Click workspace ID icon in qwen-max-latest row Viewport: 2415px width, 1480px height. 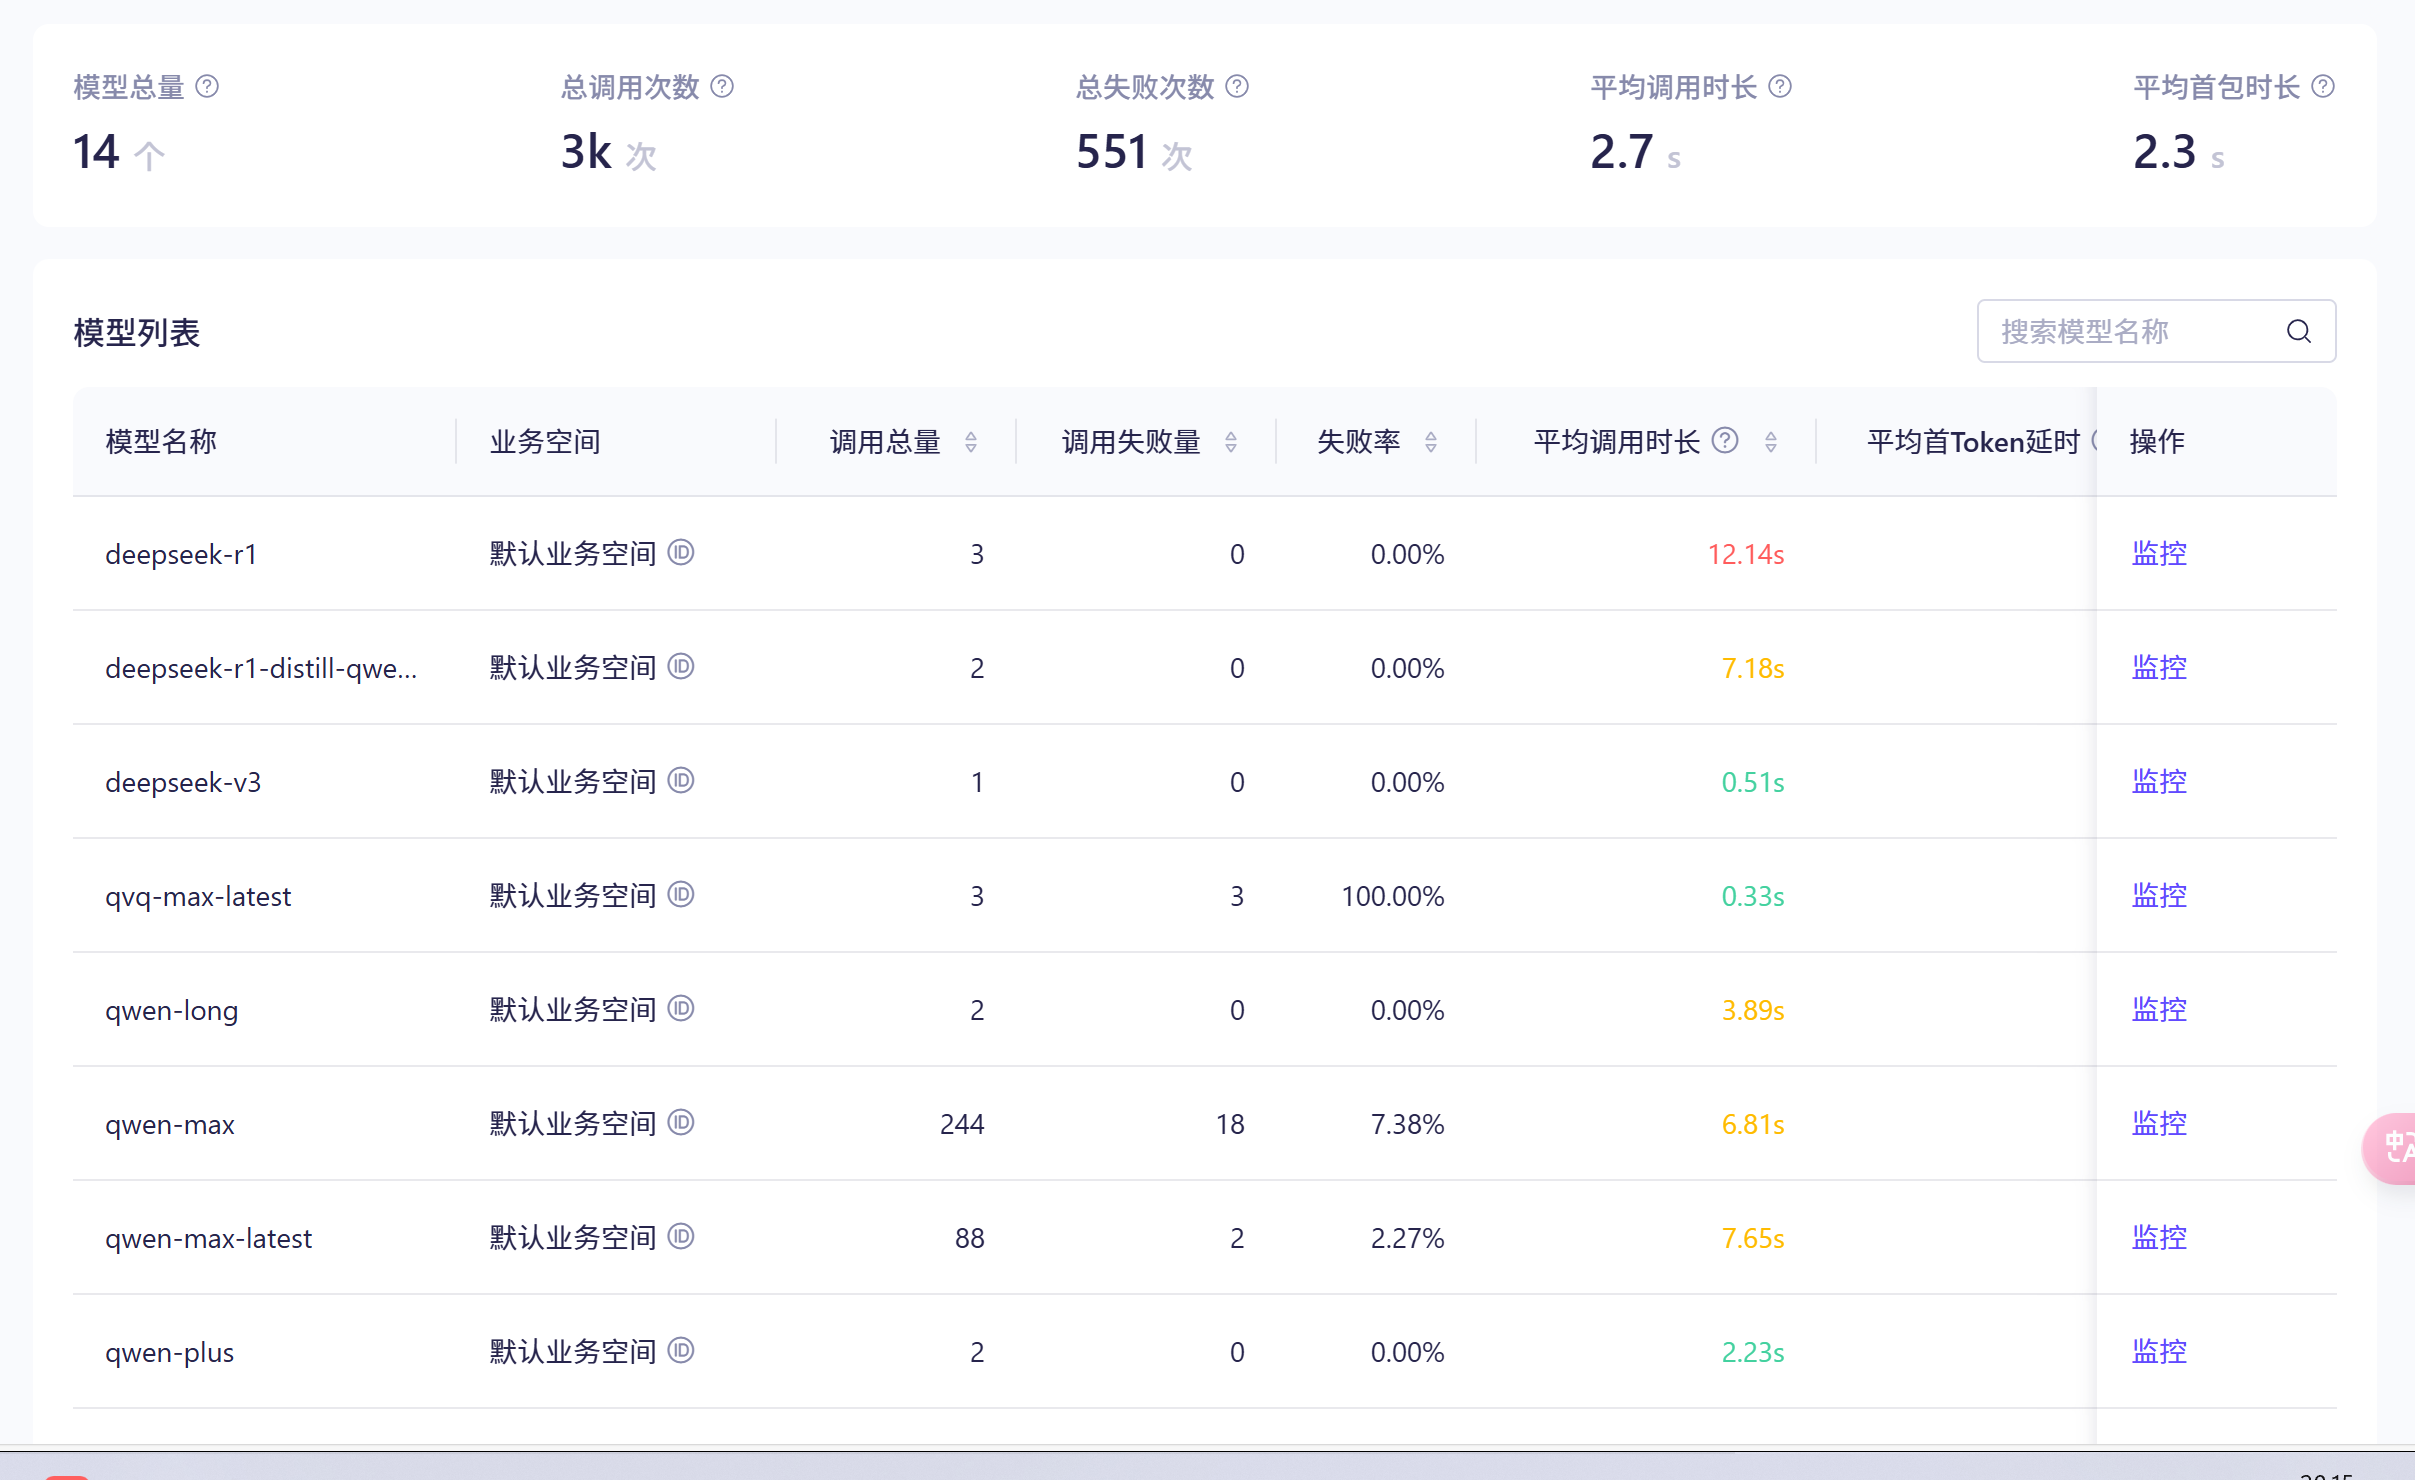click(681, 1236)
